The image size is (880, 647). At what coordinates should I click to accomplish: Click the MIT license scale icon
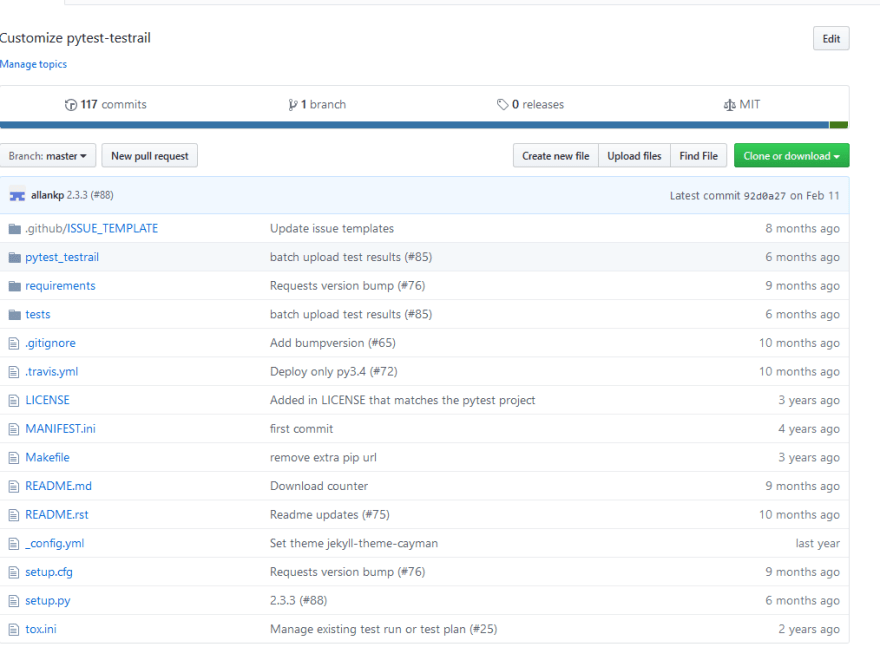pyautogui.click(x=729, y=105)
